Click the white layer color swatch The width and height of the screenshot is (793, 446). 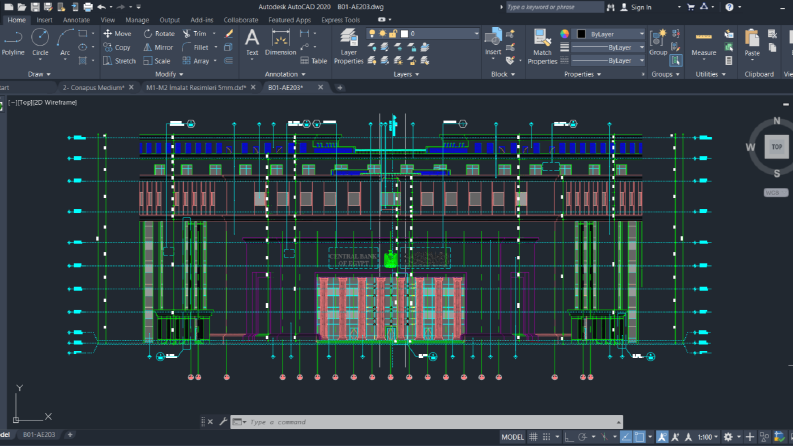tap(404, 33)
